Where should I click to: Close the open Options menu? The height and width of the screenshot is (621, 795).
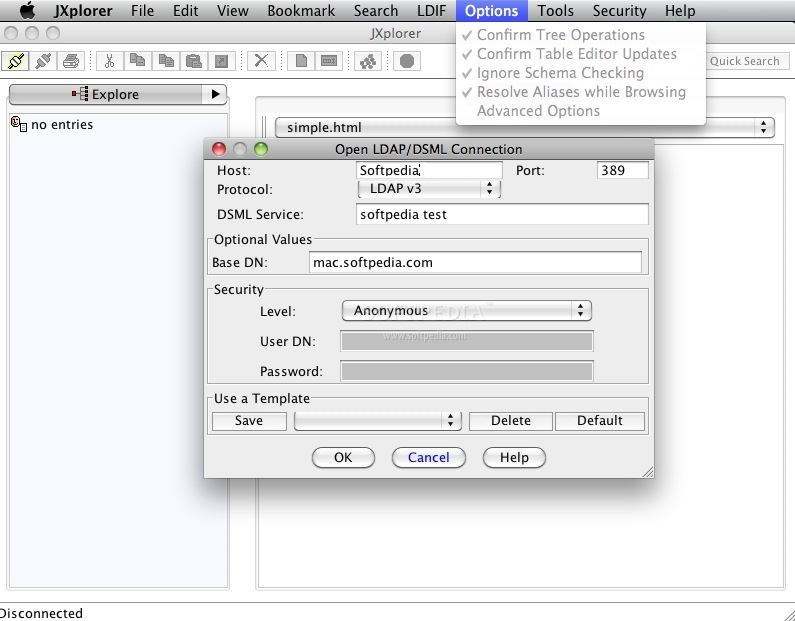(x=491, y=11)
